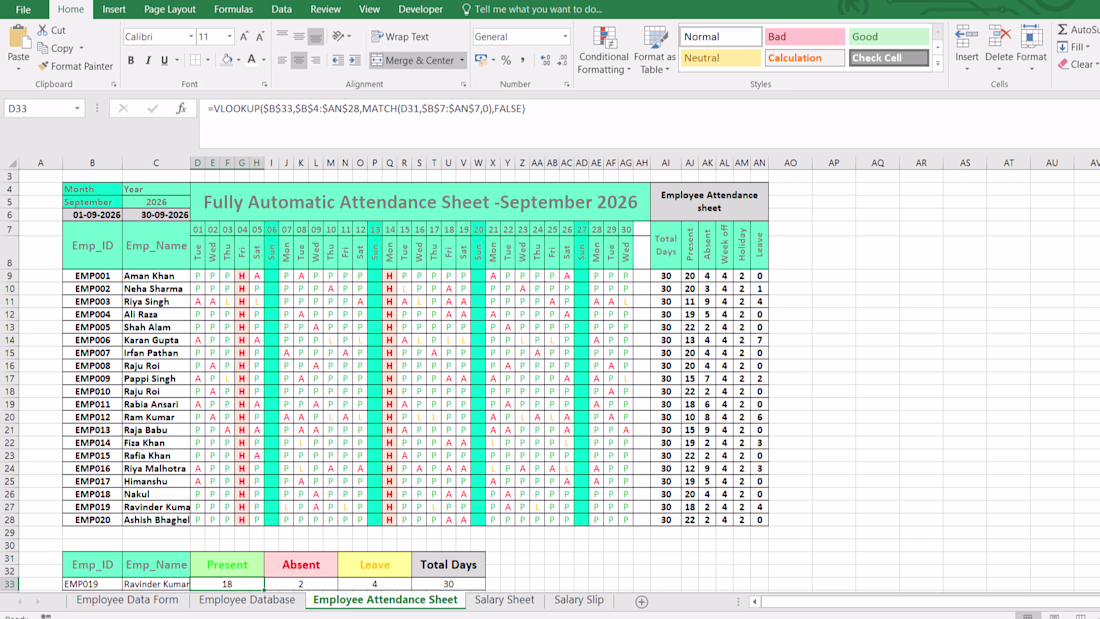Open the Insert ribbon tab
This screenshot has height=619, width=1100.
pyautogui.click(x=114, y=9)
